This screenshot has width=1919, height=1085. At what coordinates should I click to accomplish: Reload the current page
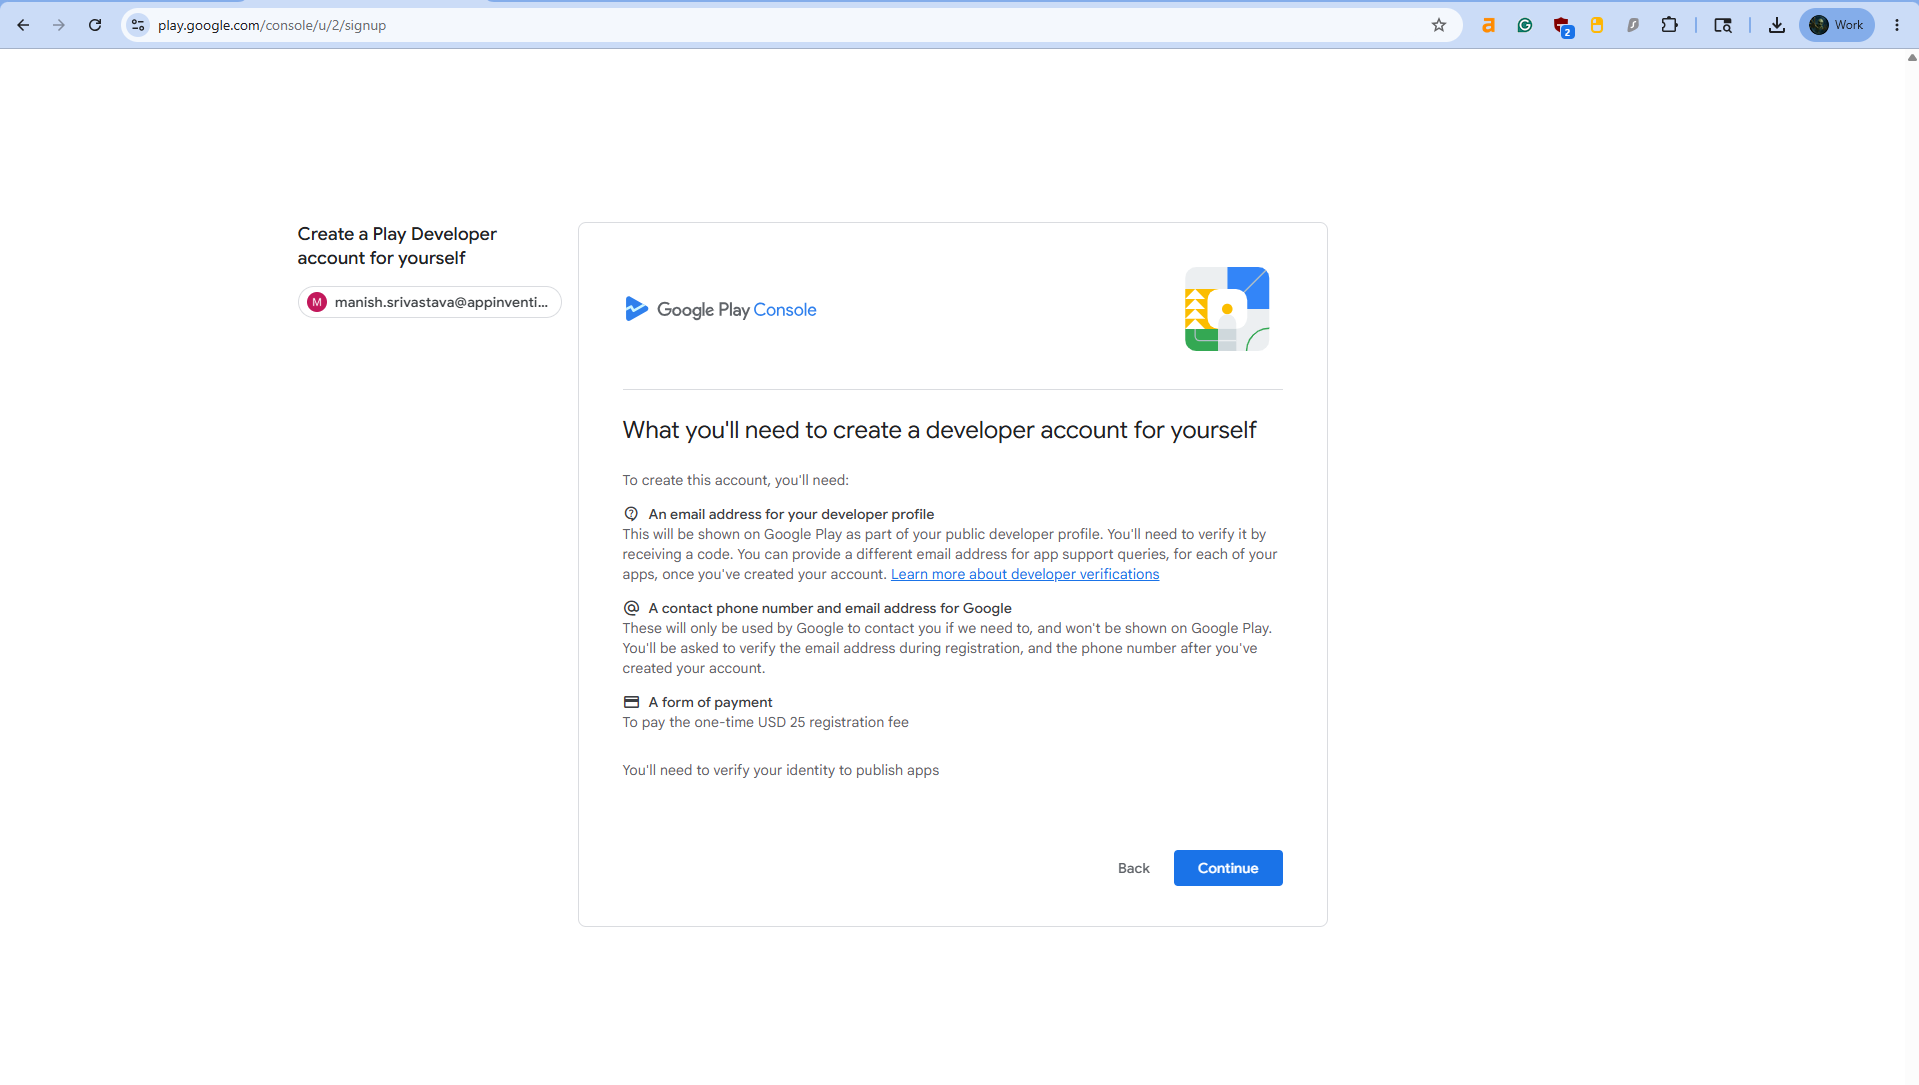(x=95, y=25)
